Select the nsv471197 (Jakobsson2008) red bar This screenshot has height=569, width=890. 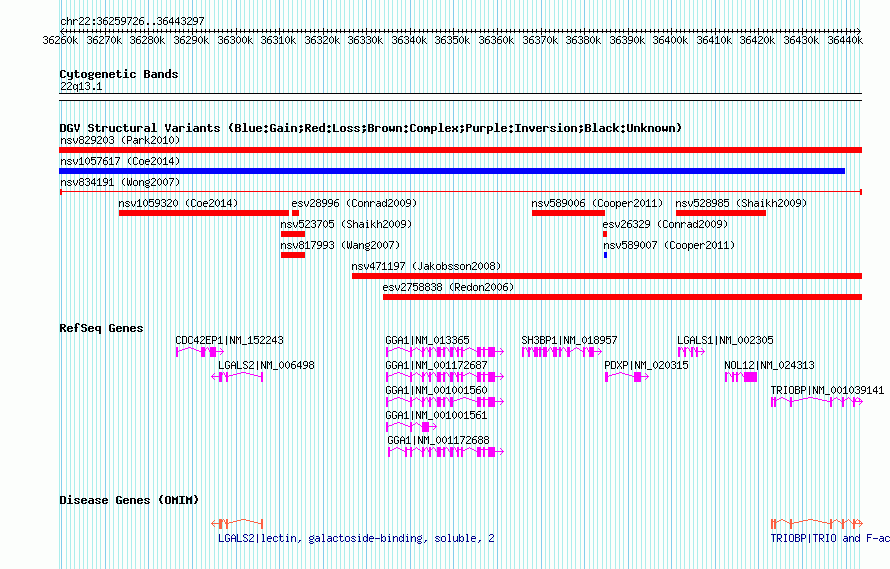tap(607, 276)
